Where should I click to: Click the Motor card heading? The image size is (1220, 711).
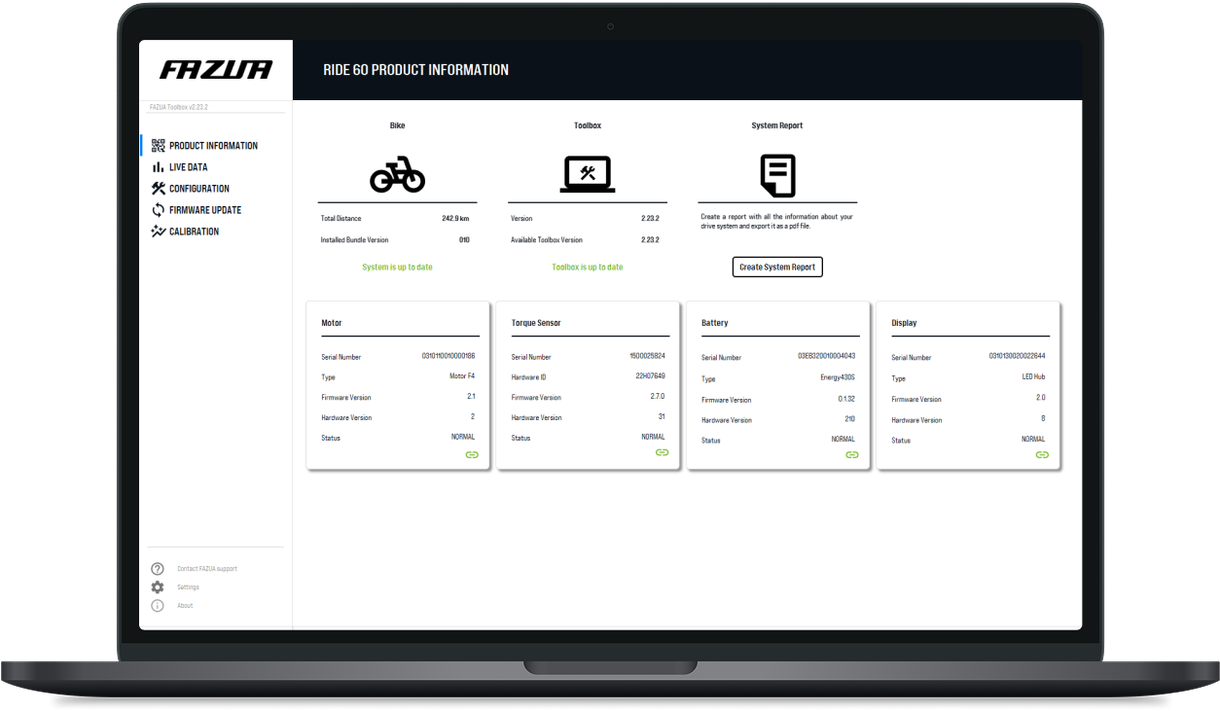(331, 323)
